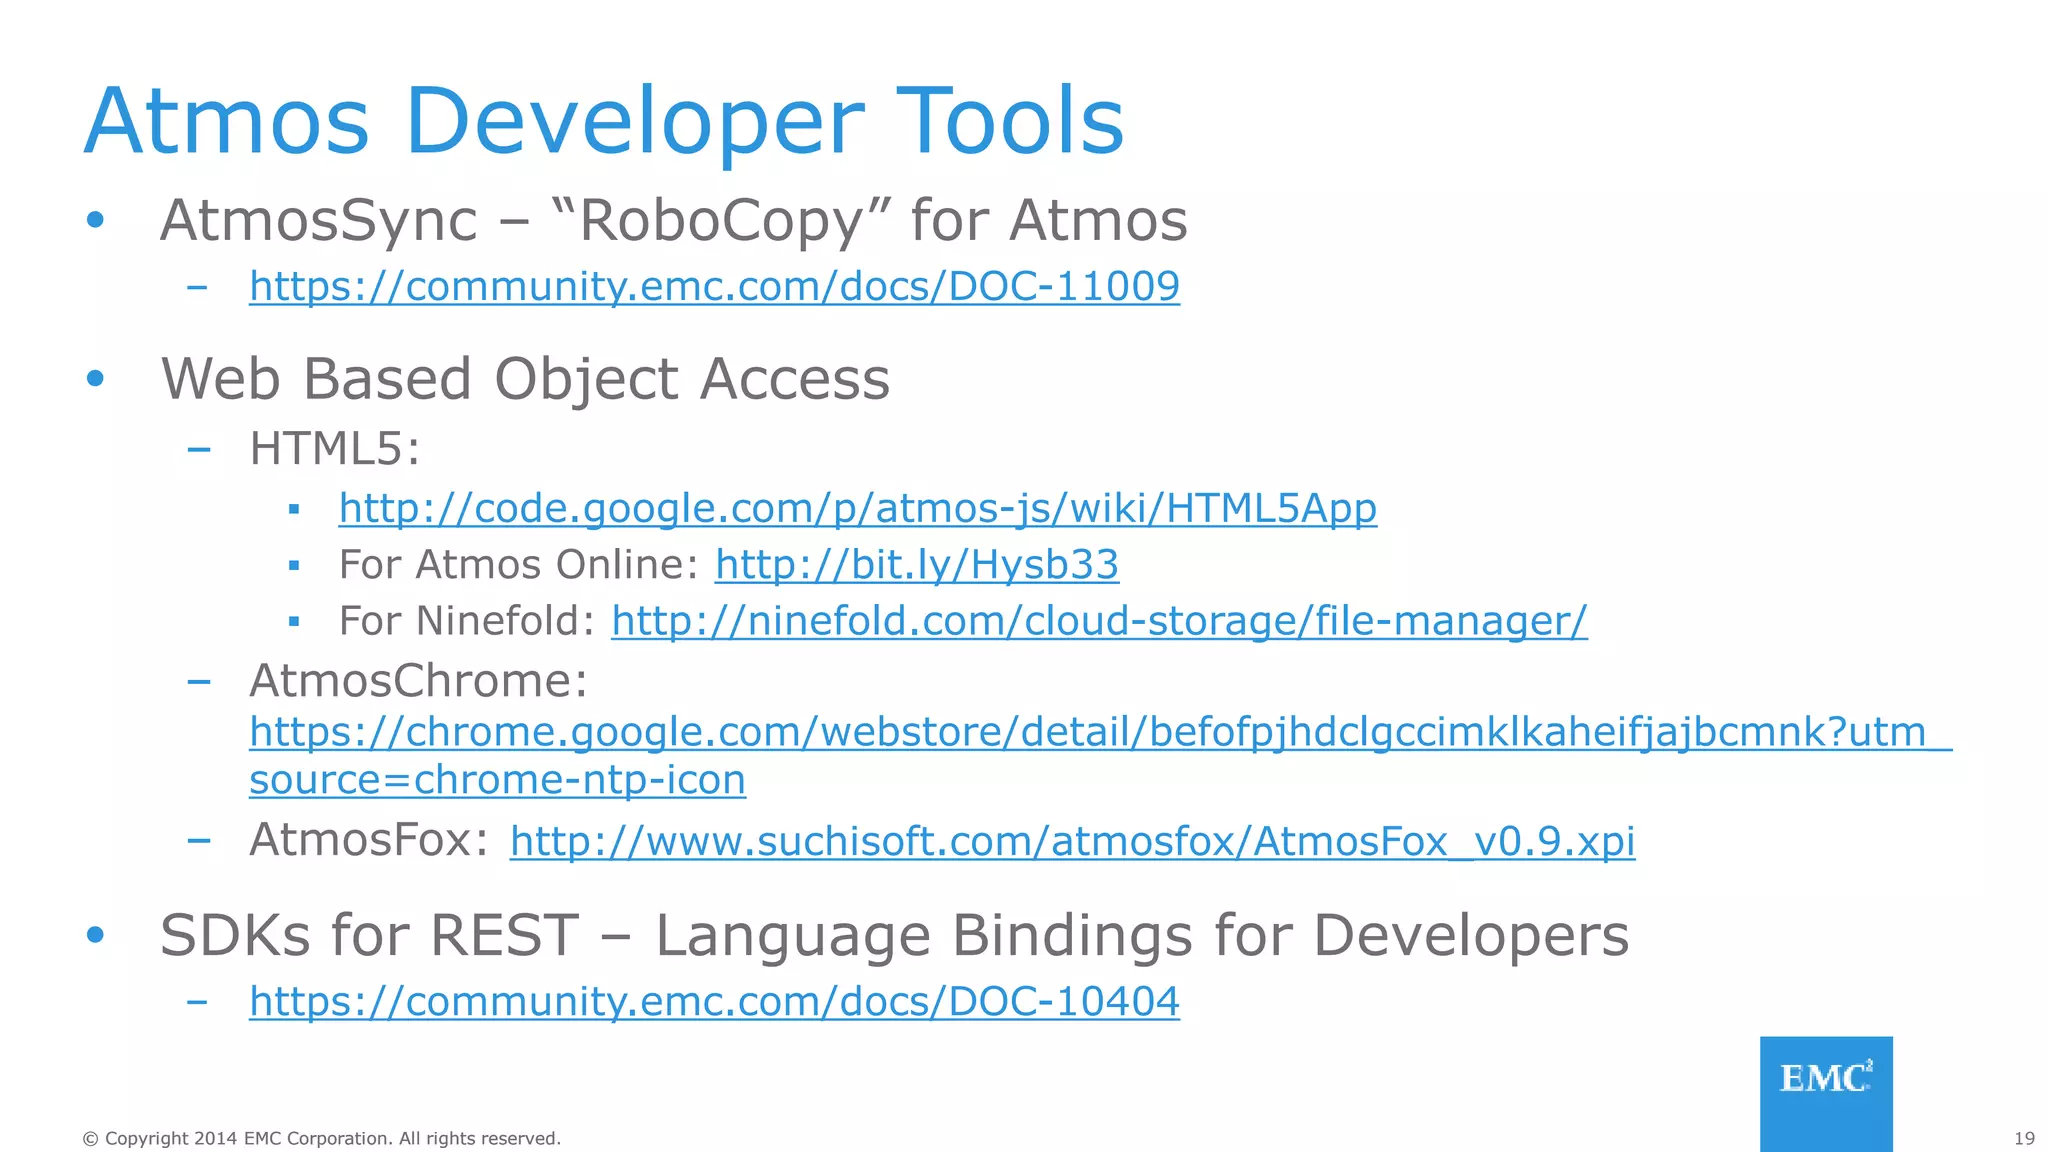Open the Ninefold file-manager link
Image resolution: width=2048 pixels, height=1152 pixels.
(1099, 621)
